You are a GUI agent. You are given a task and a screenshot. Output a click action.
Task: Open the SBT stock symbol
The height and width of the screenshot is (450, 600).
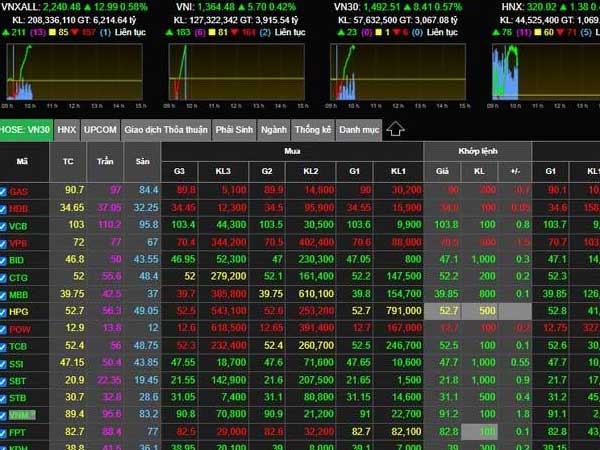(x=18, y=382)
